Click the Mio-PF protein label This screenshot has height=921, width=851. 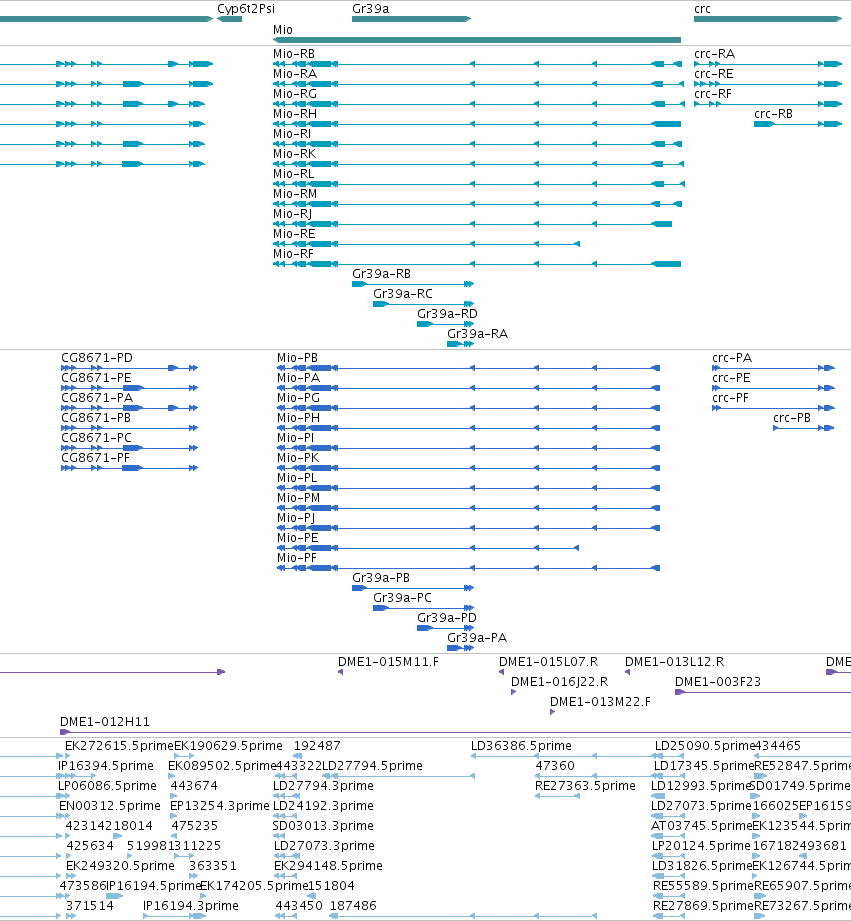[x=297, y=557]
